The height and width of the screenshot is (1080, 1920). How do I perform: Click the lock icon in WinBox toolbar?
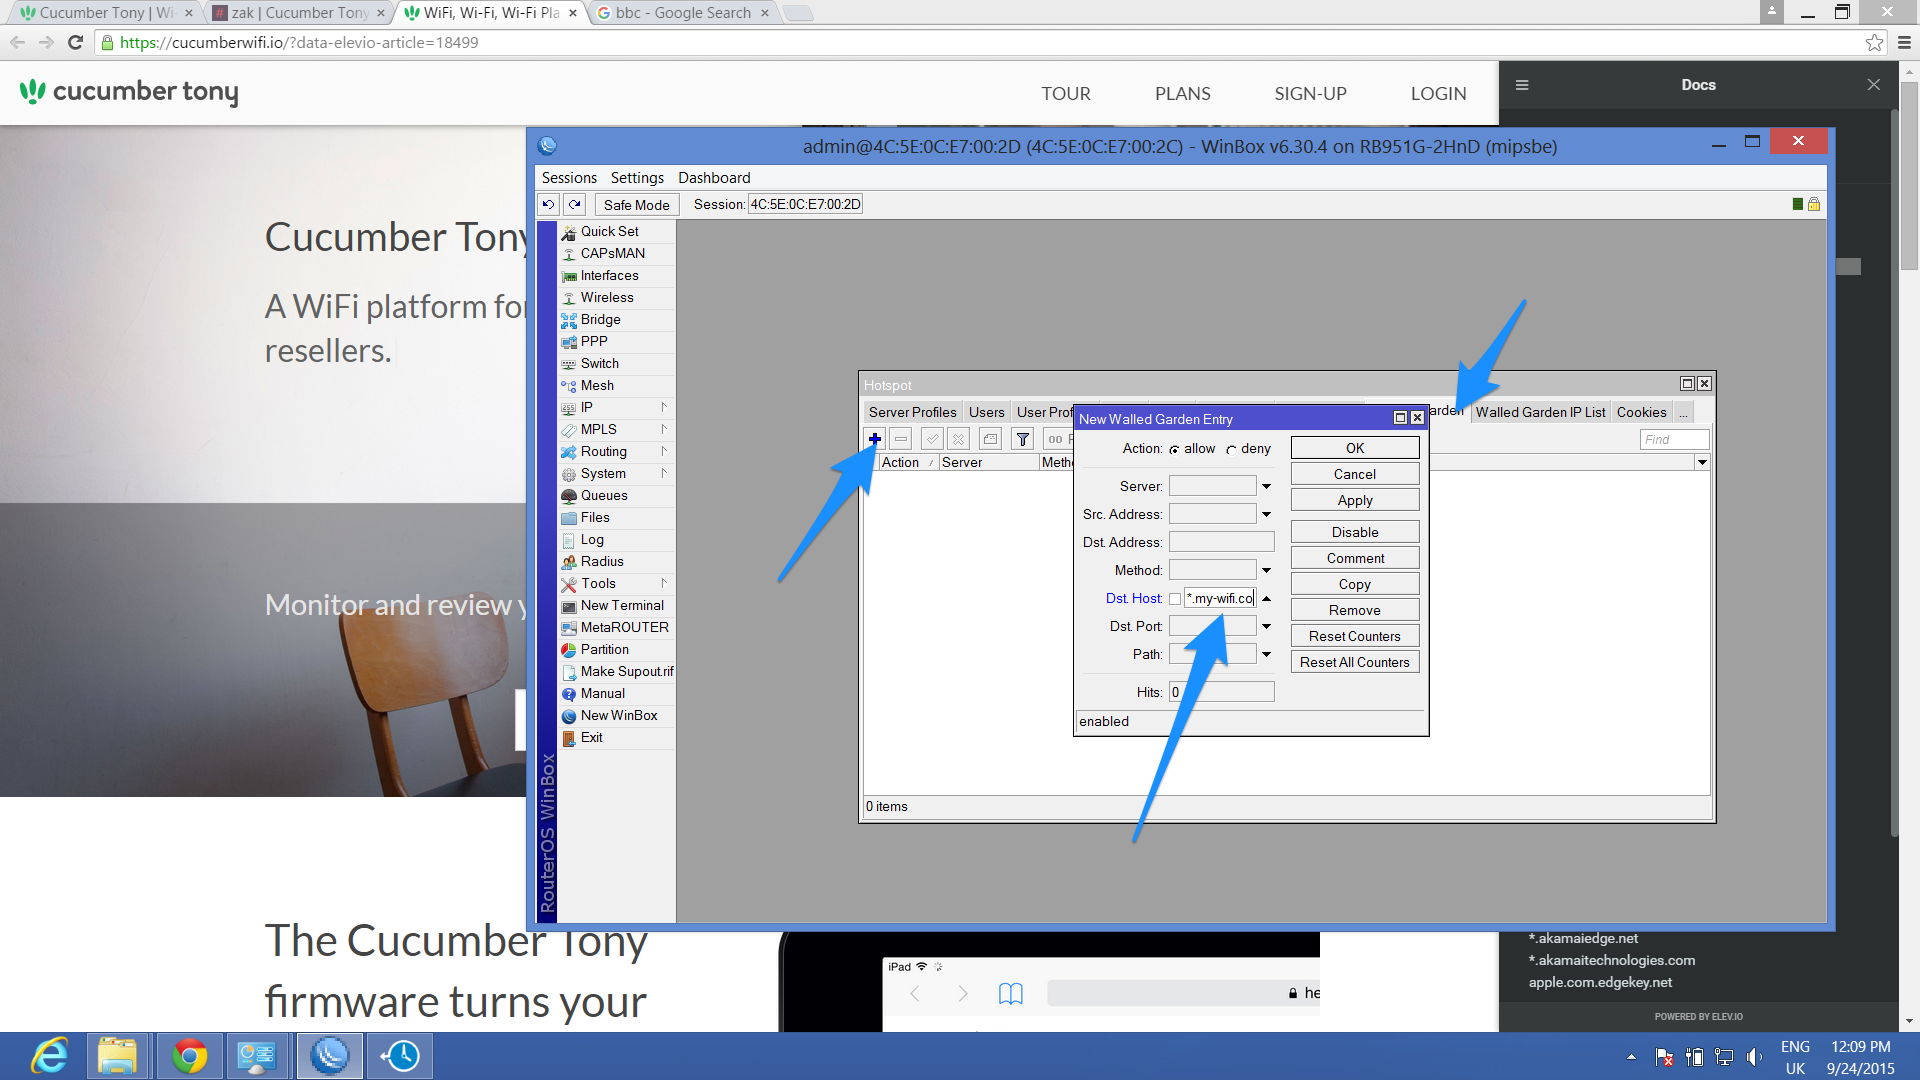(x=1814, y=204)
